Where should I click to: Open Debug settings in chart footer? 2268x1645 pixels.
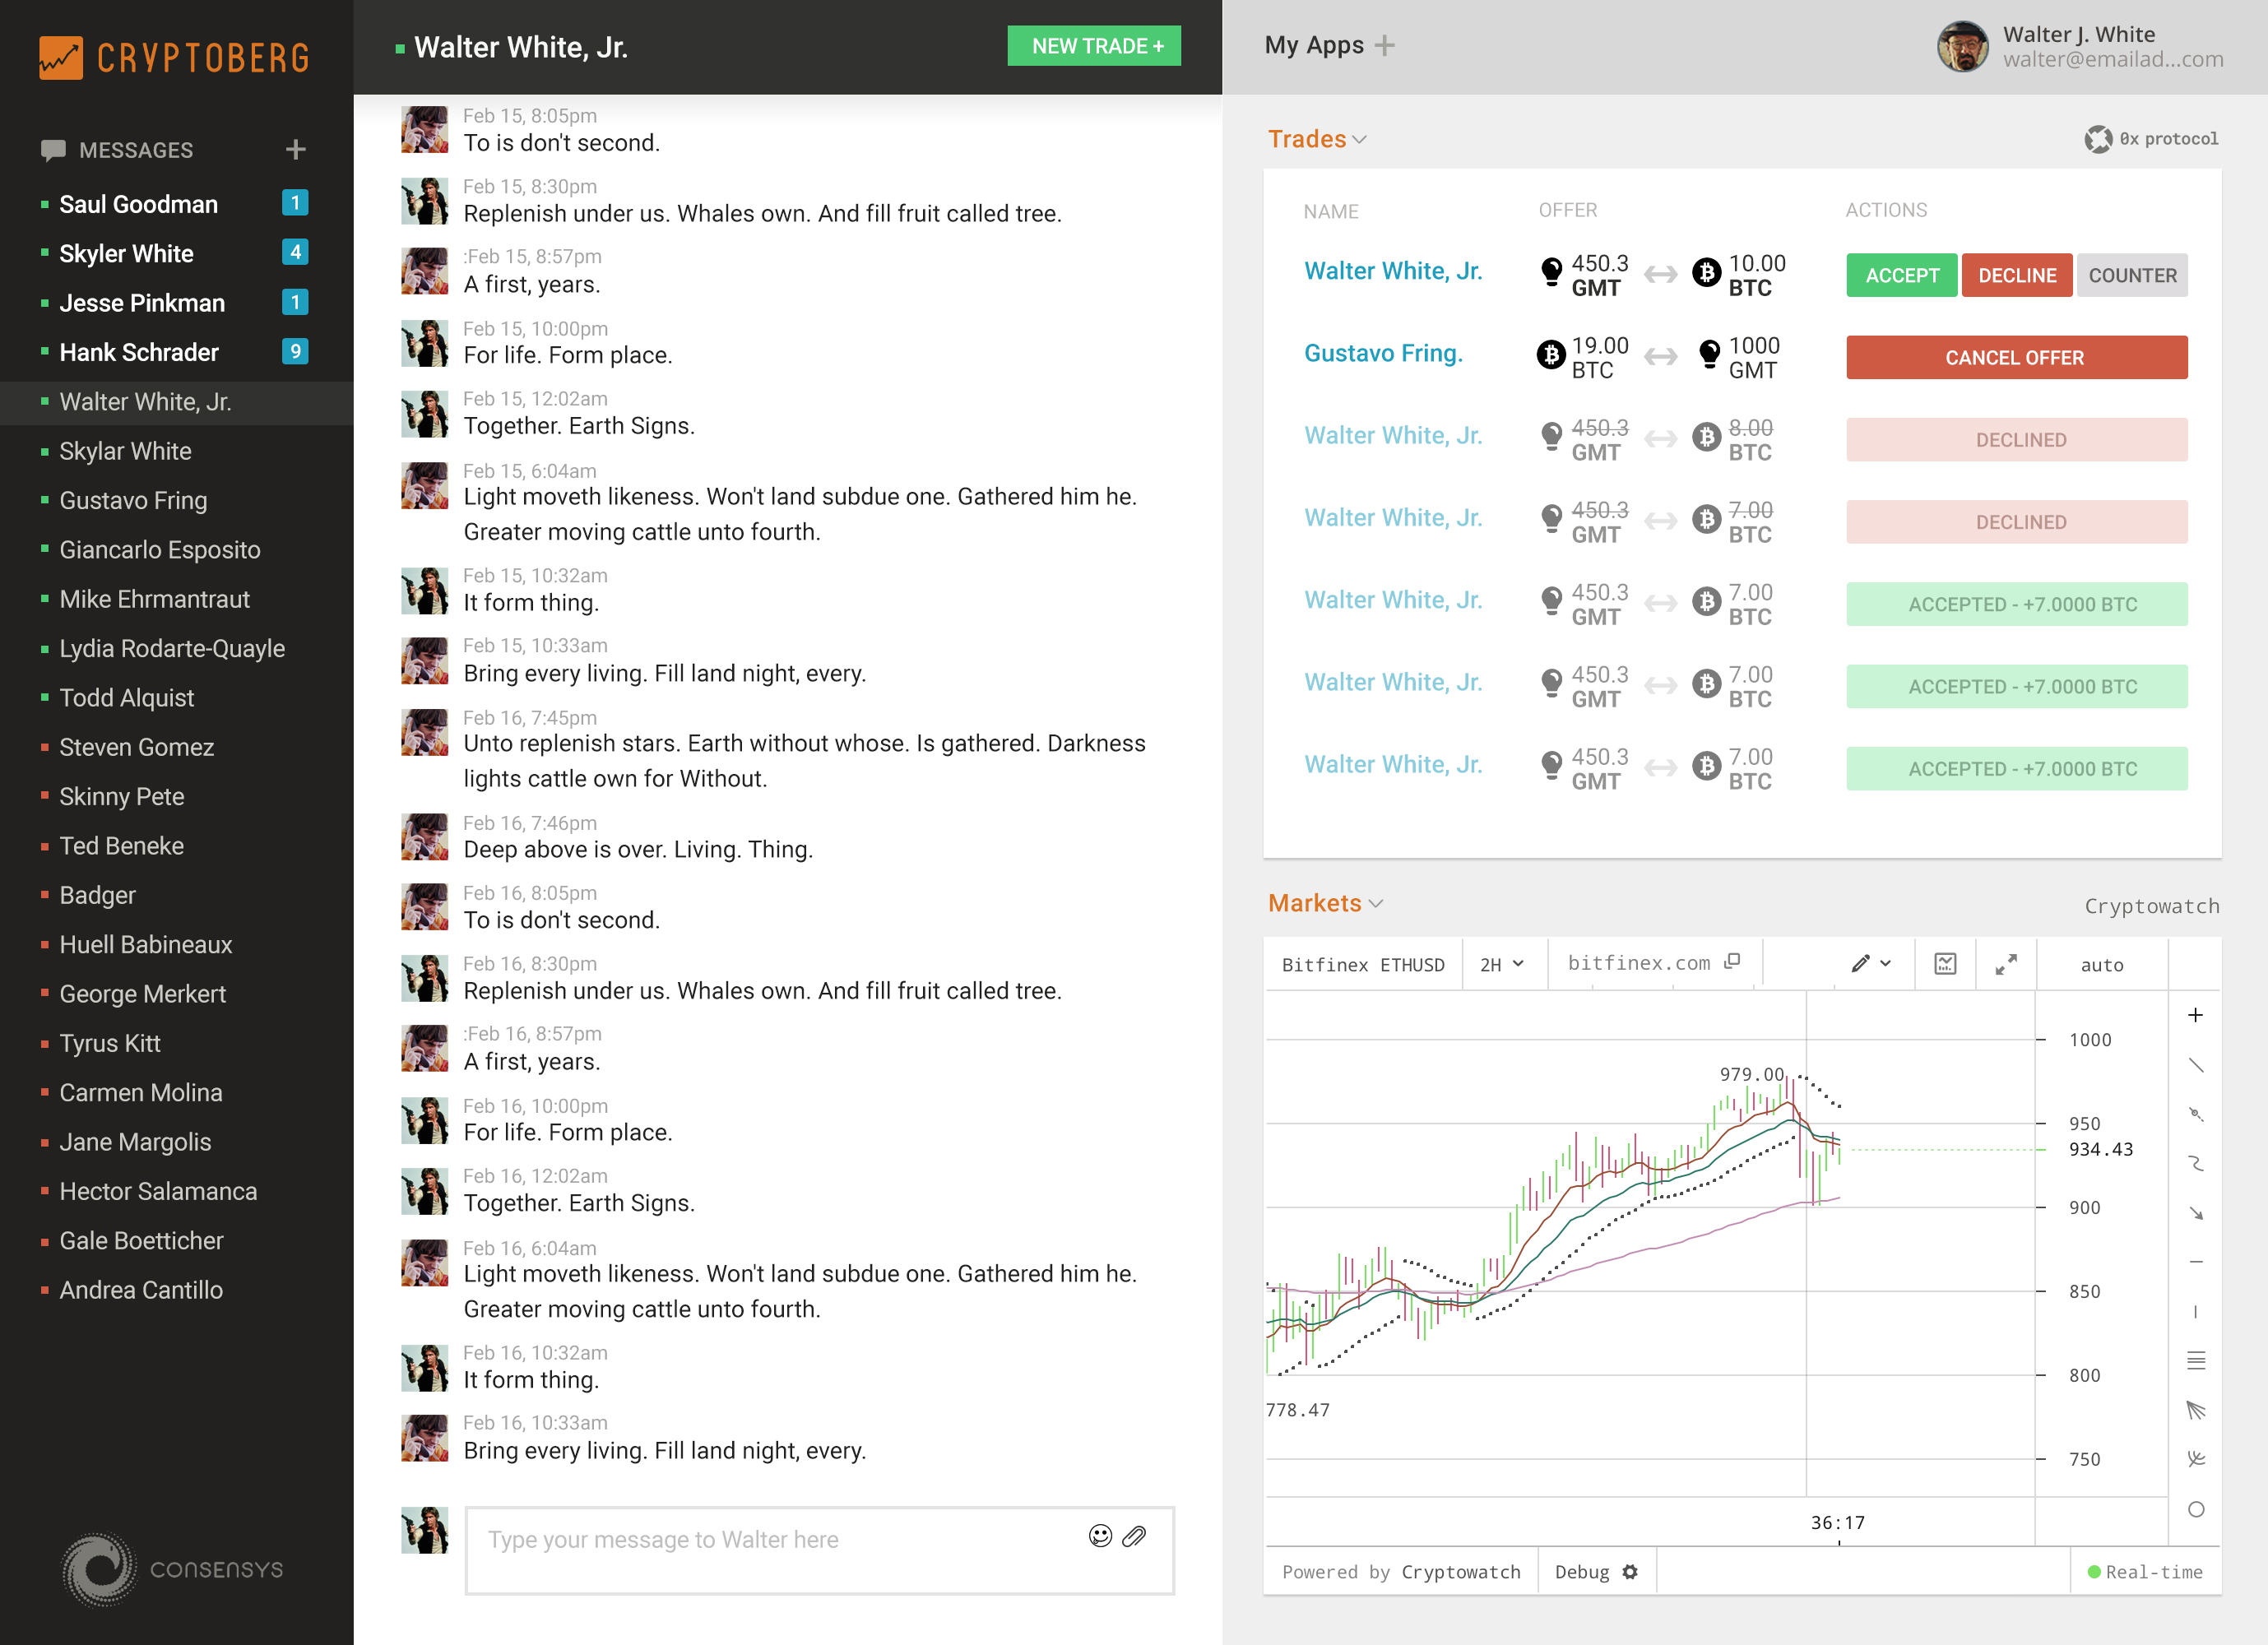(1595, 1572)
